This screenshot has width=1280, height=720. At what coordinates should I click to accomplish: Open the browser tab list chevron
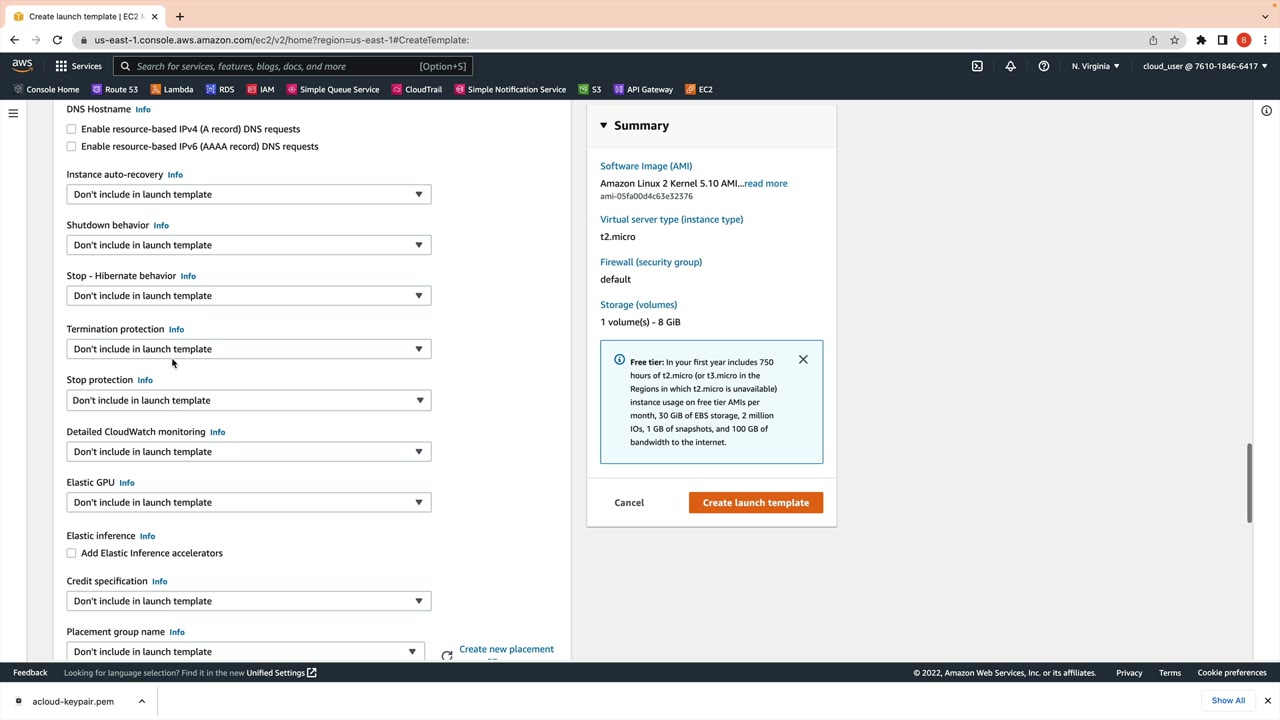(x=1265, y=16)
